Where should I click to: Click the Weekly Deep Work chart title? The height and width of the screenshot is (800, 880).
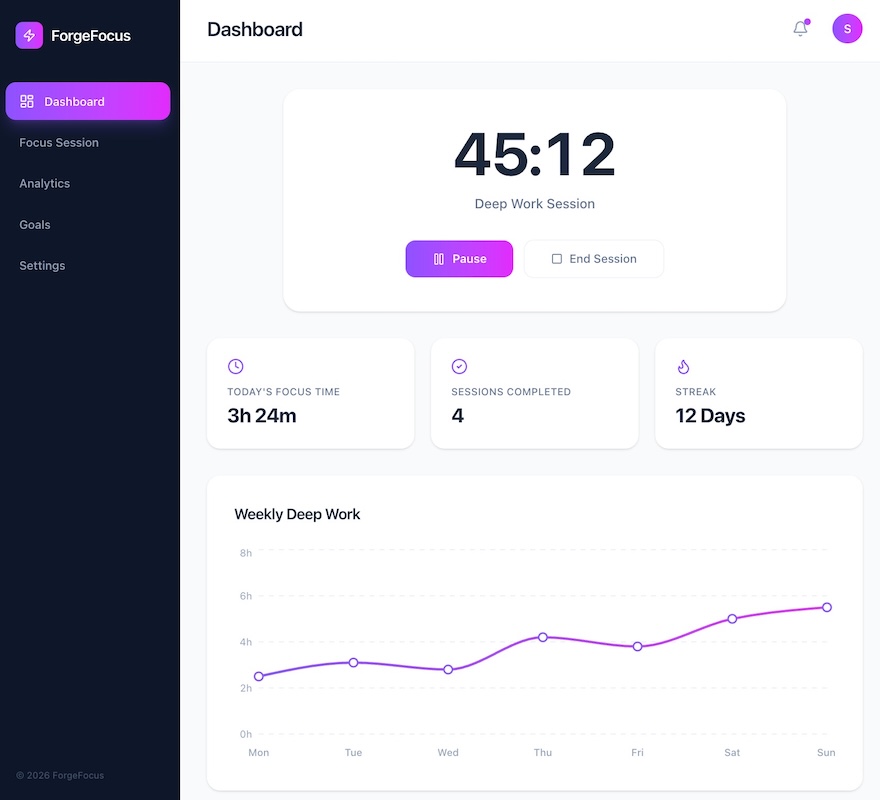click(x=297, y=514)
